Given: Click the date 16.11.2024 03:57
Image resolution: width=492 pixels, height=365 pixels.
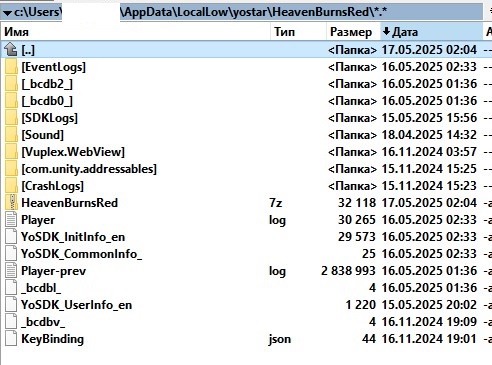Looking at the screenshot, I should coord(429,152).
